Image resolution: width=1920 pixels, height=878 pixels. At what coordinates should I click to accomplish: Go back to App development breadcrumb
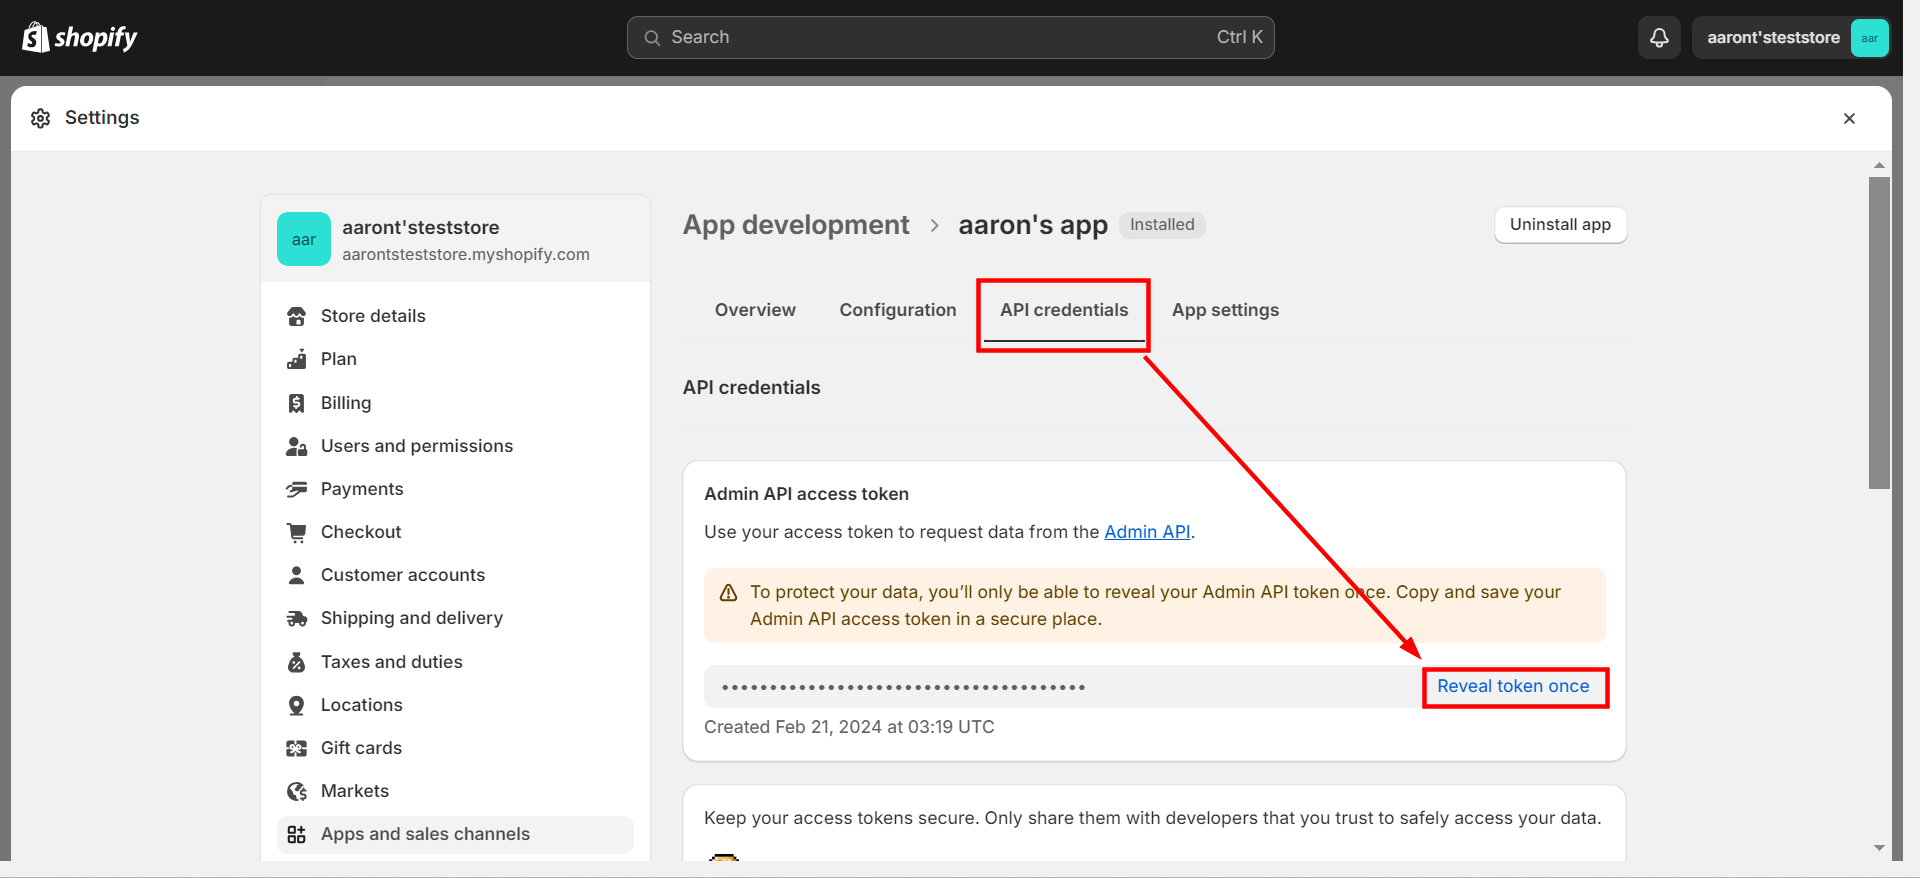coord(796,225)
